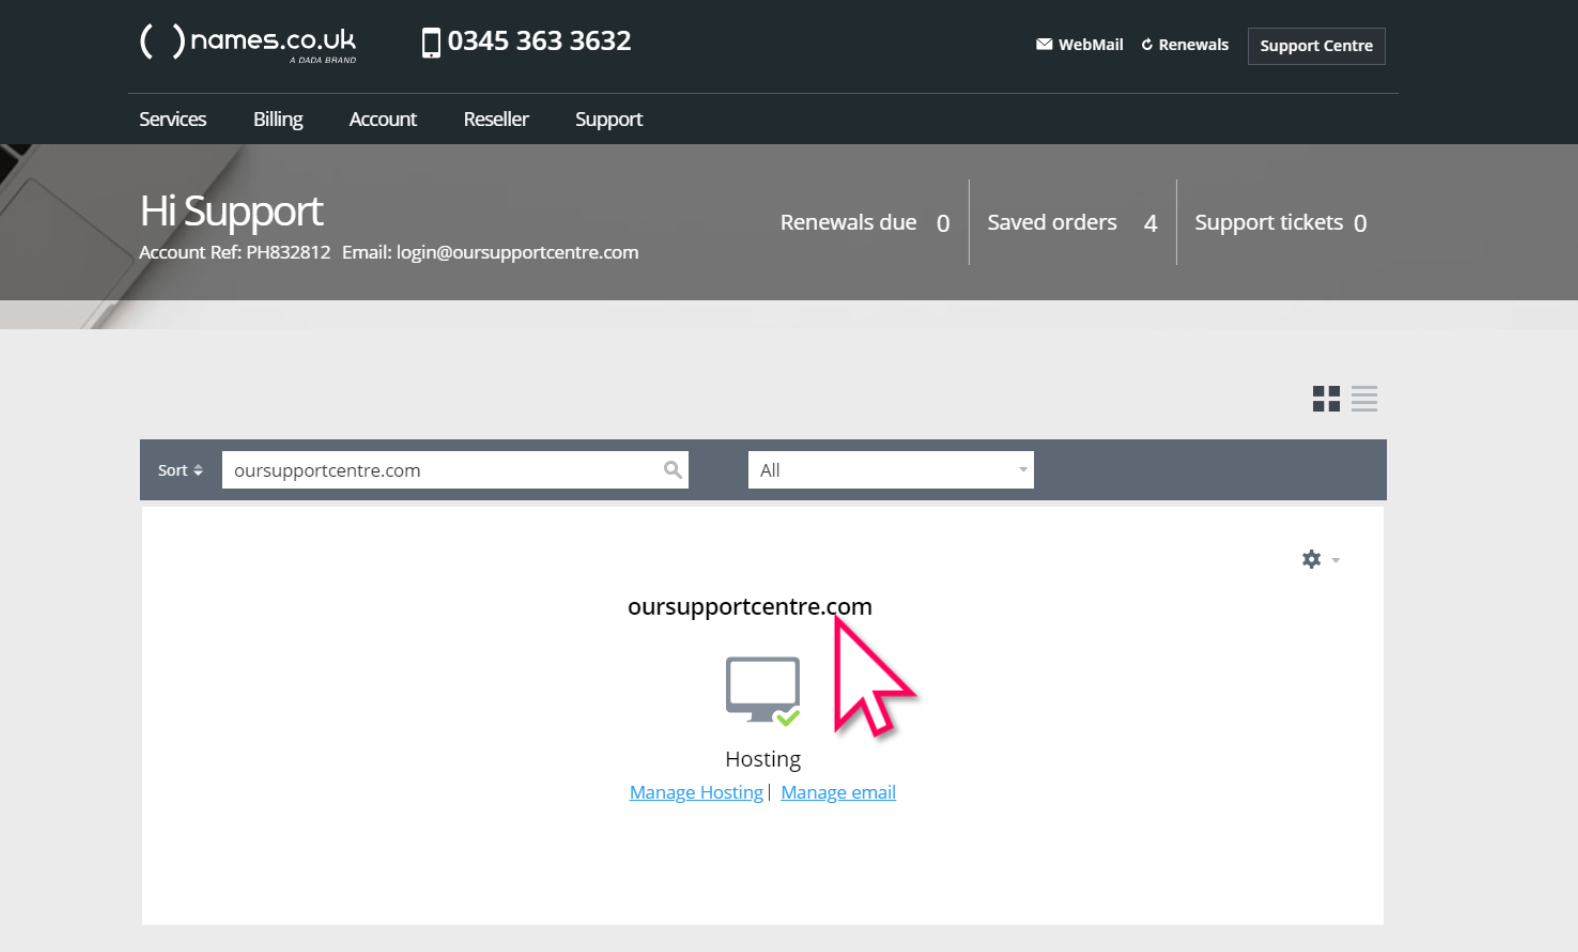Click the 0345 363 3632 phone number
The width and height of the screenshot is (1578, 952).
click(539, 41)
